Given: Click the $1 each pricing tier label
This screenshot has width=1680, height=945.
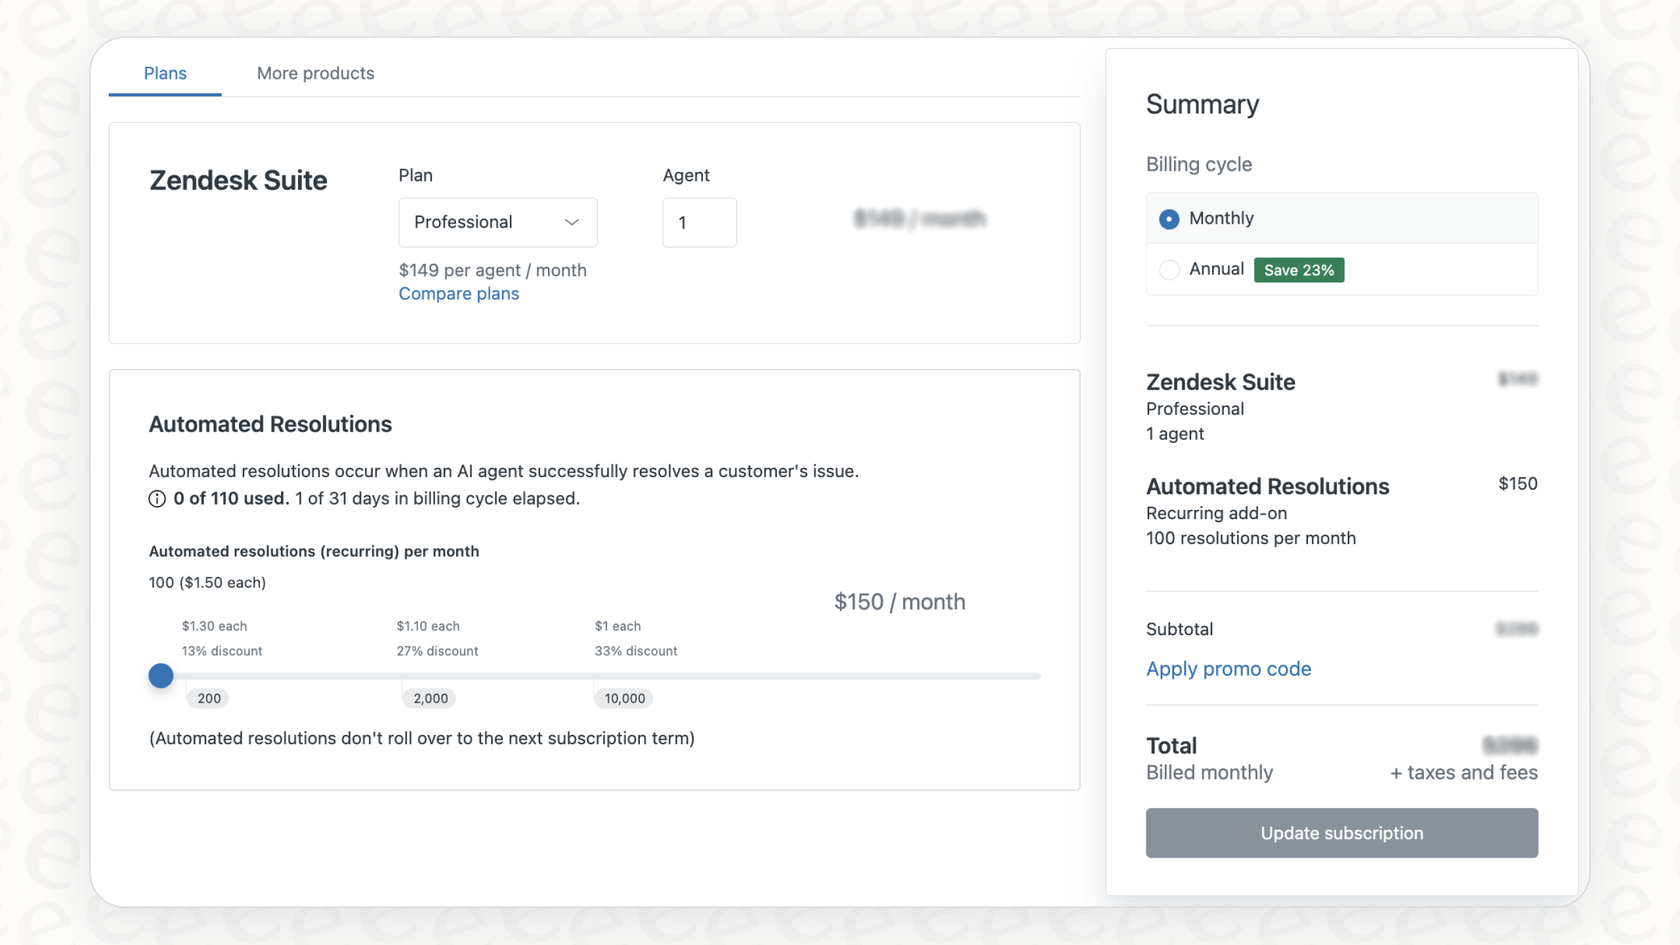Looking at the screenshot, I should tap(617, 625).
